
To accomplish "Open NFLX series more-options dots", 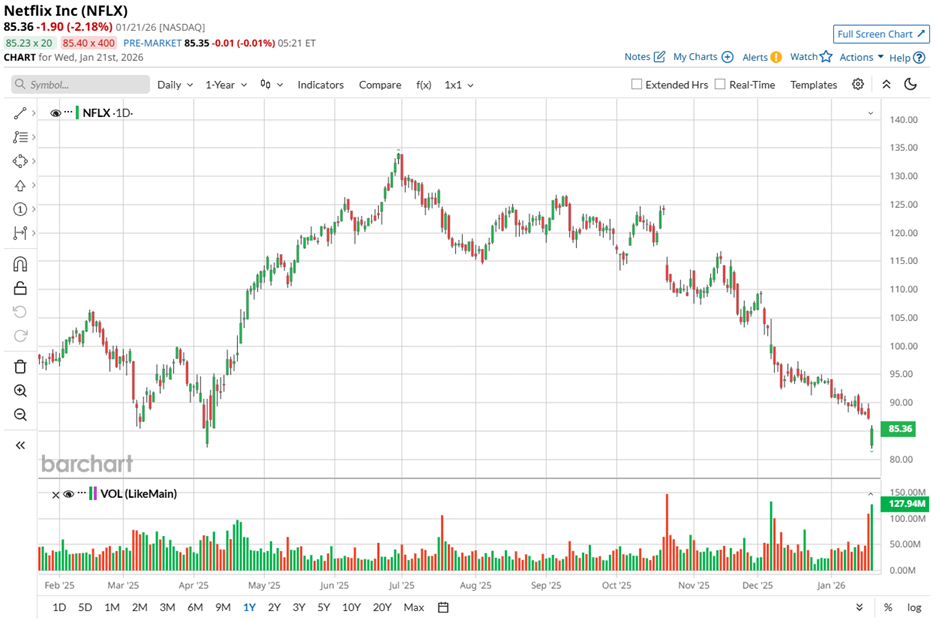I will coord(68,112).
